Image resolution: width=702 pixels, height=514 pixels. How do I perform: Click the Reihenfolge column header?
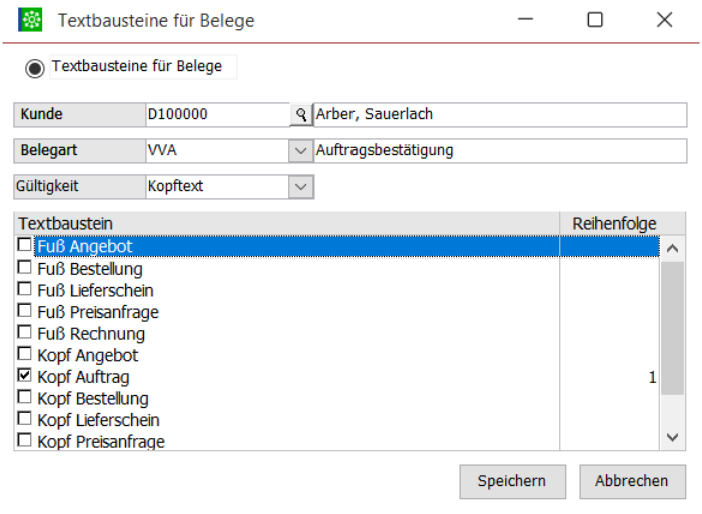click(613, 223)
